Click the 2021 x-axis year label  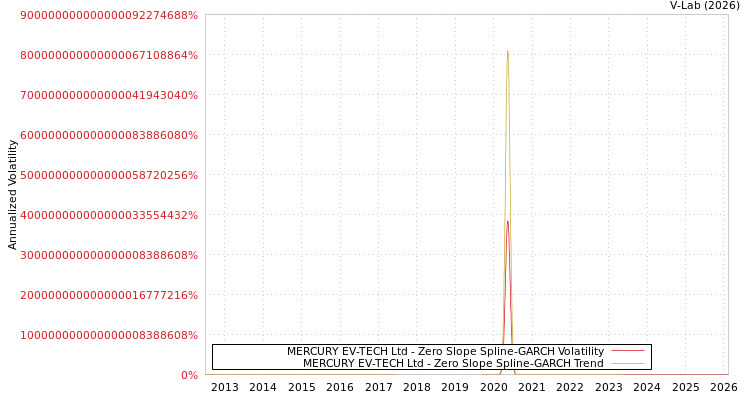pos(532,387)
